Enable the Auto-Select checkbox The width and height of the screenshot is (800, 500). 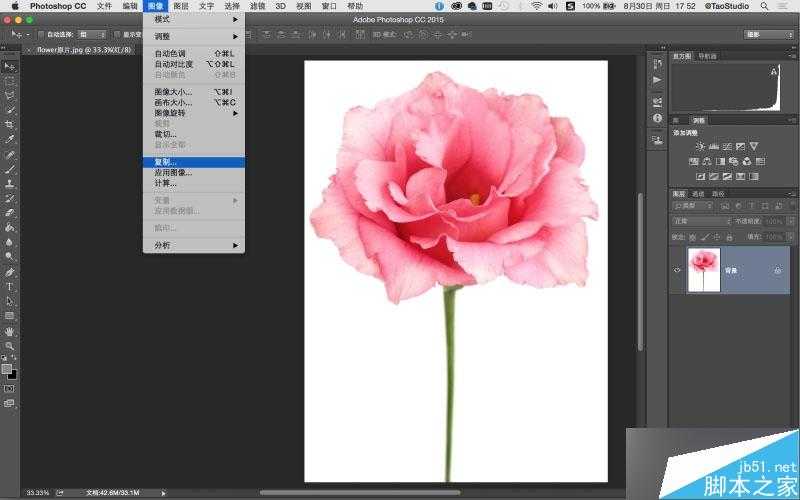[x=40, y=34]
